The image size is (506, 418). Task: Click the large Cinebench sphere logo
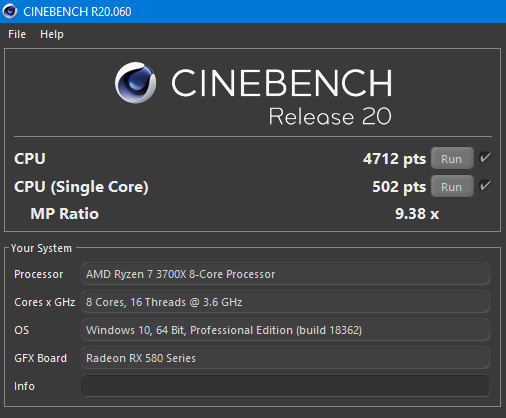point(135,82)
